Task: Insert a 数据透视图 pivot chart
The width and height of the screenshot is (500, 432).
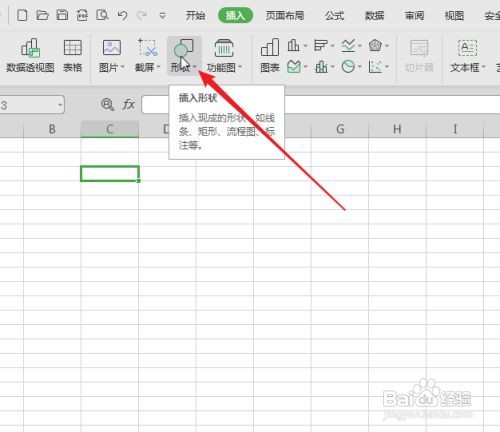Action: click(x=30, y=55)
